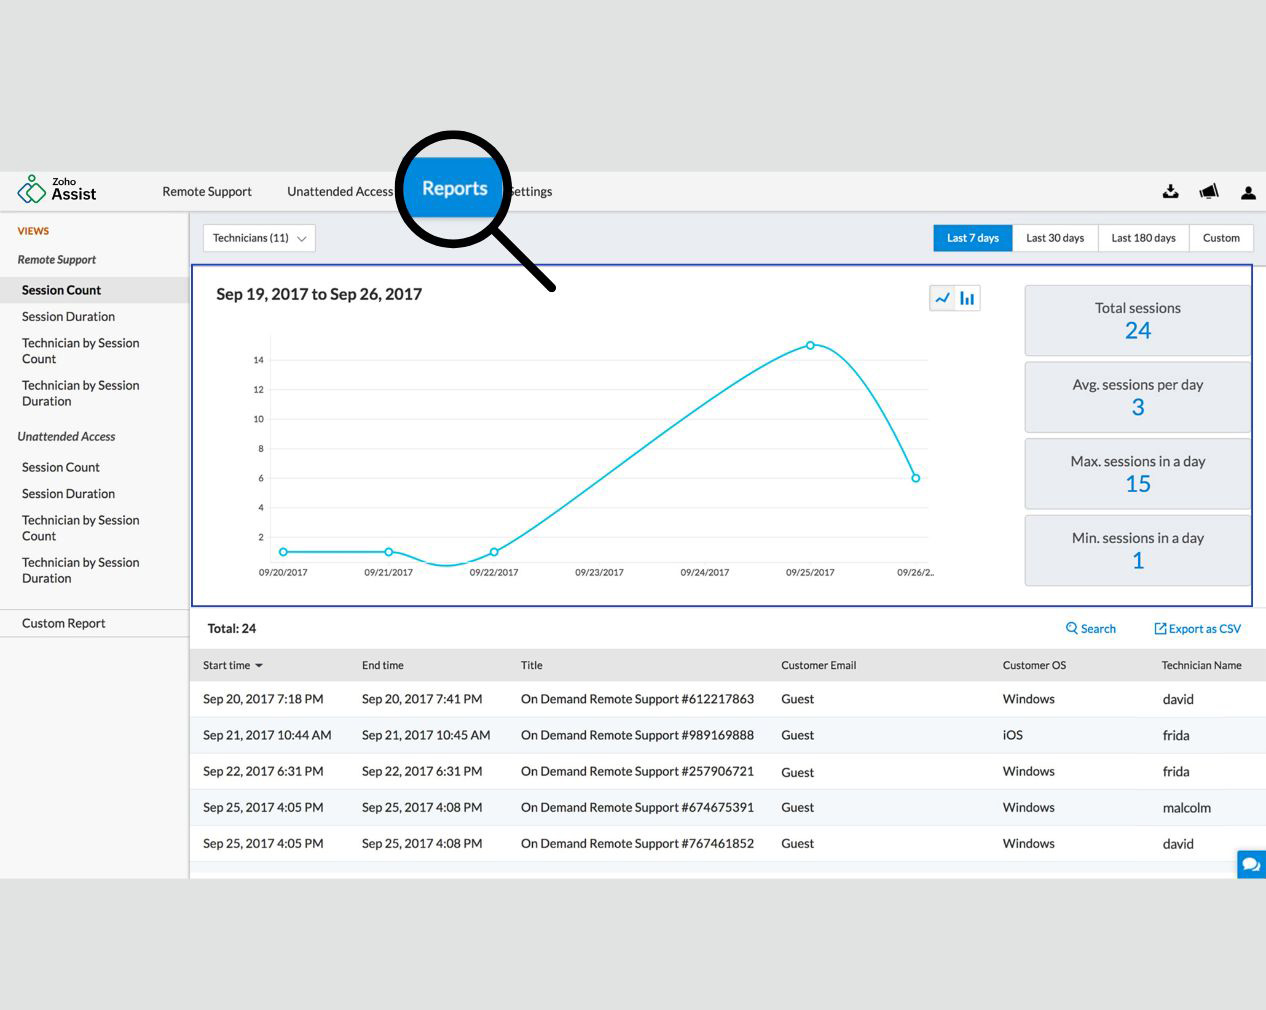Click the Search link above the table

1091,629
